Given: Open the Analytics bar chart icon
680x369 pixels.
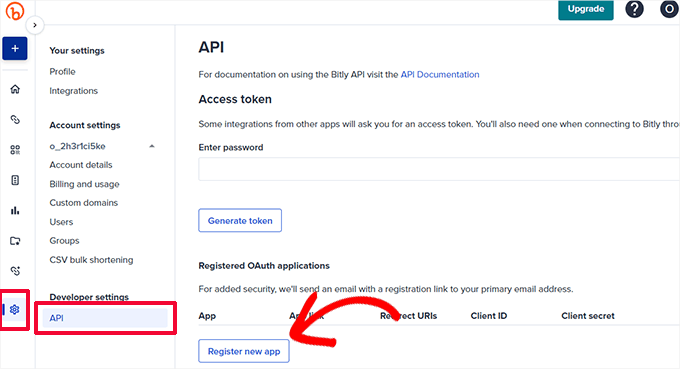Looking at the screenshot, I should click(15, 210).
